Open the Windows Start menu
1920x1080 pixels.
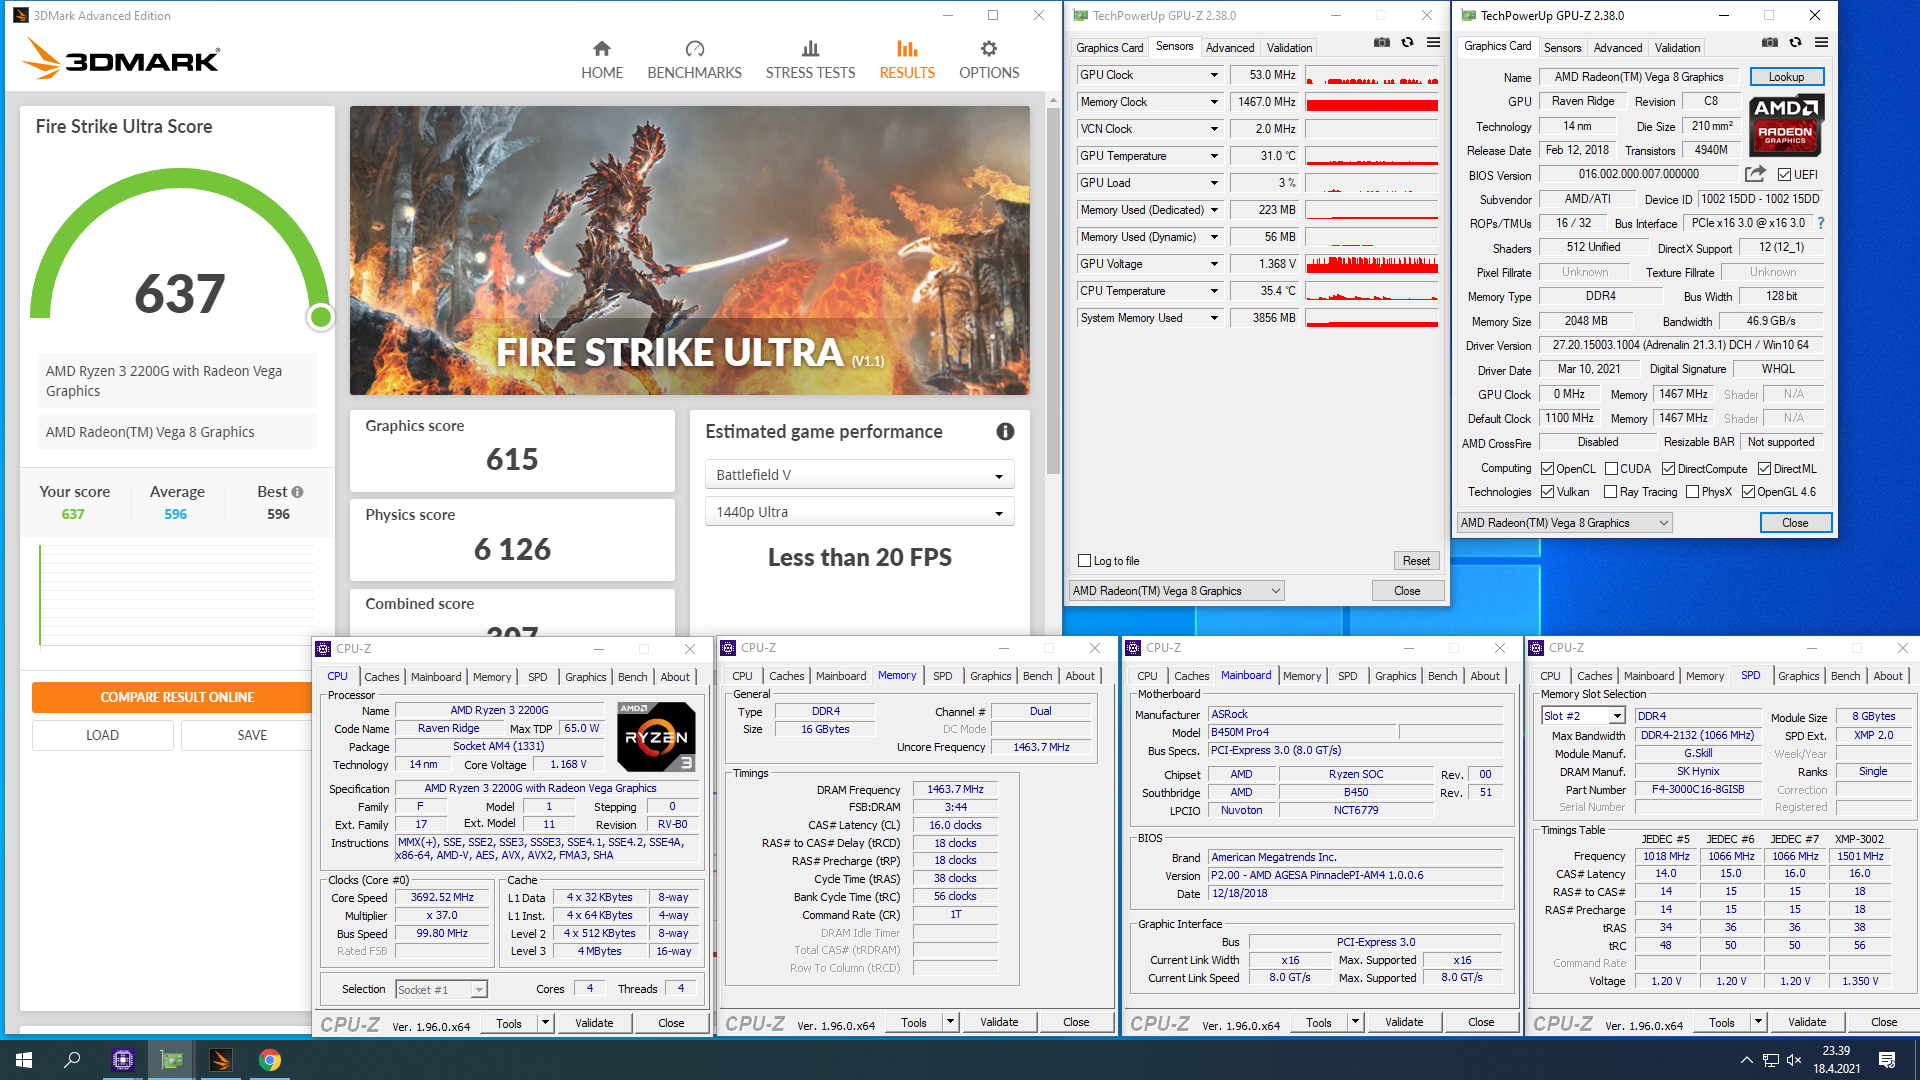pos(24,1060)
